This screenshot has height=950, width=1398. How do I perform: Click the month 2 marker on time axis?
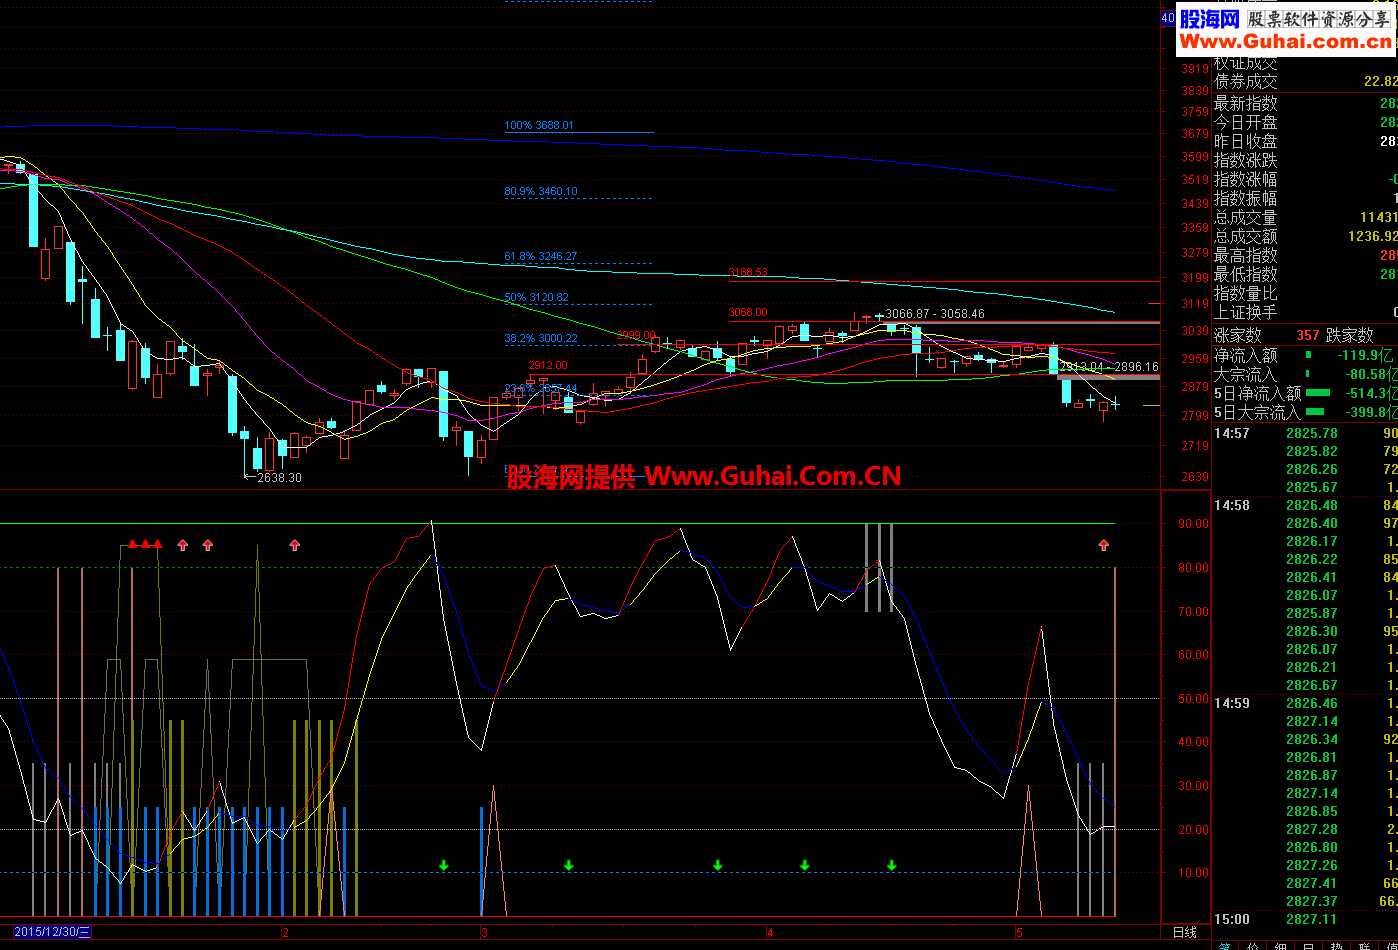tap(286, 933)
